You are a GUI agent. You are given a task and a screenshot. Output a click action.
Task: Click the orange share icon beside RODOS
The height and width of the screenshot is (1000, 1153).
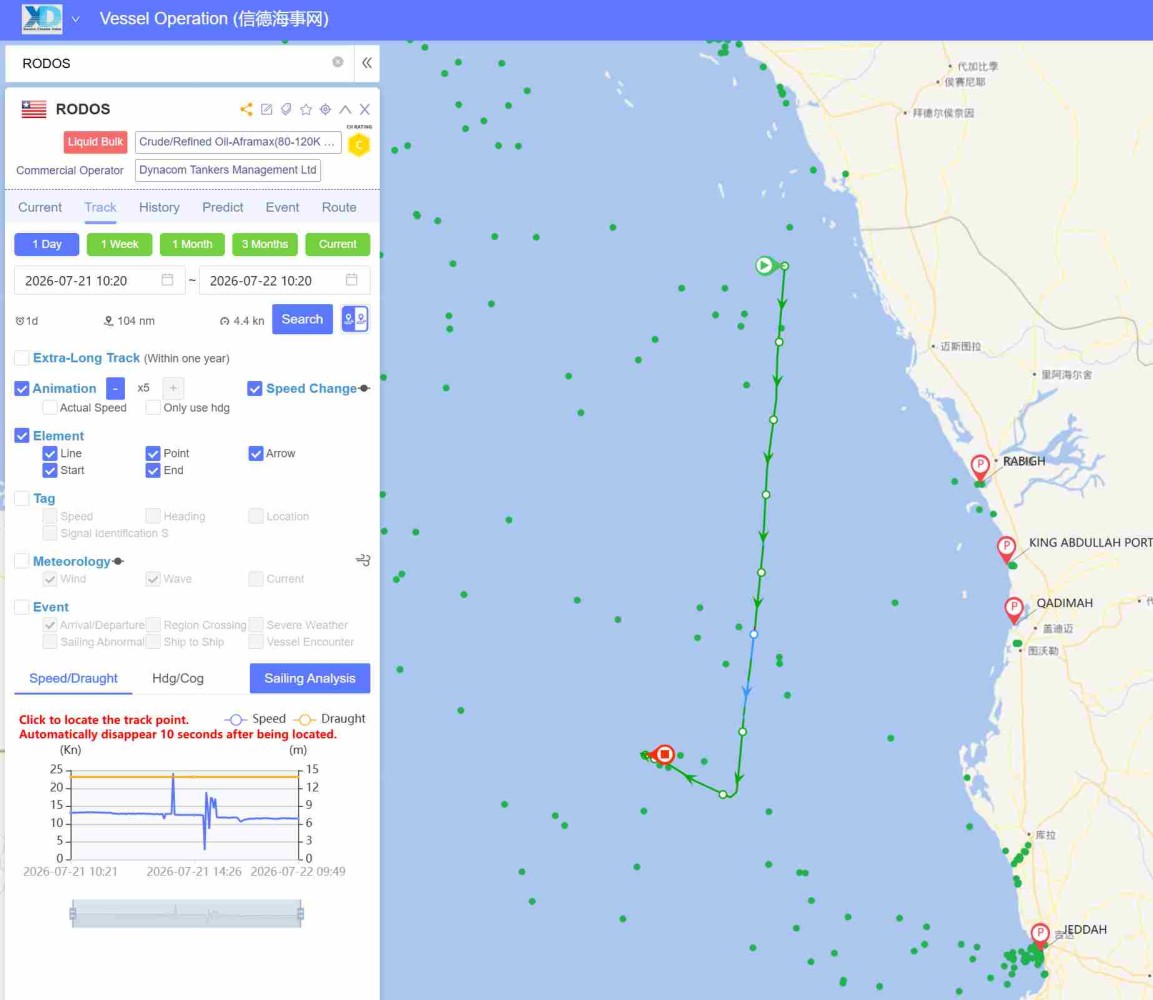[x=246, y=110]
